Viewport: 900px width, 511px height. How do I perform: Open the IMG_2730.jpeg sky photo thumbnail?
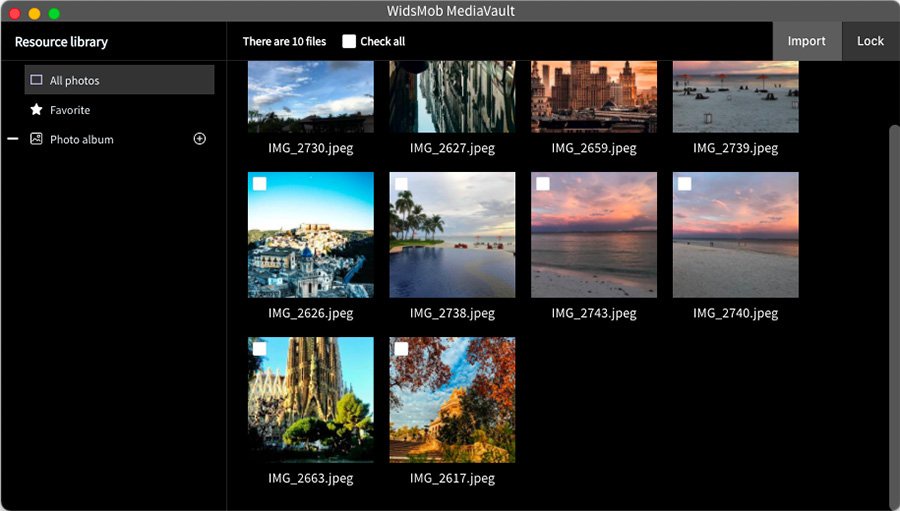(311, 96)
